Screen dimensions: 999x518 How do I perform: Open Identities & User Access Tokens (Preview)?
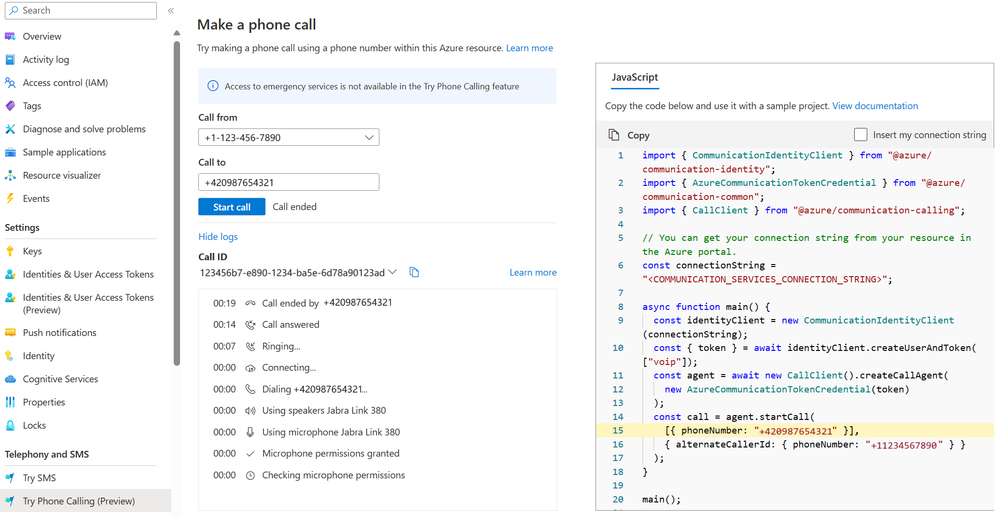[x=88, y=303]
